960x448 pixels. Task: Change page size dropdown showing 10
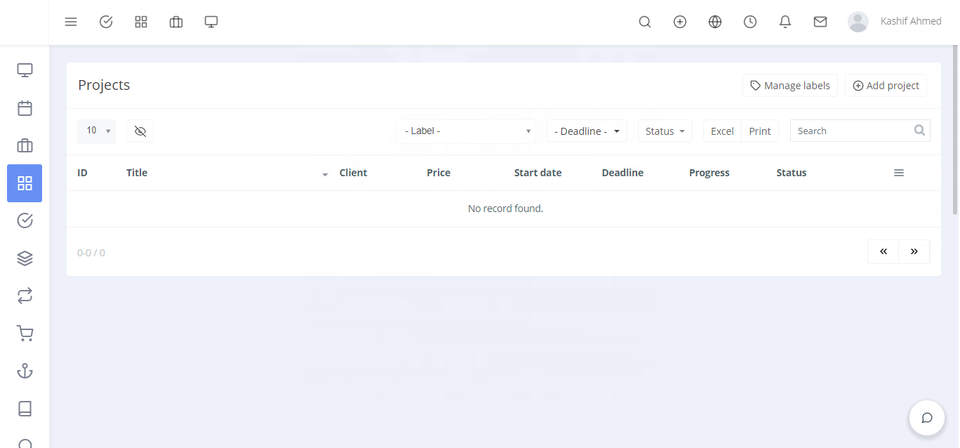[x=97, y=131]
